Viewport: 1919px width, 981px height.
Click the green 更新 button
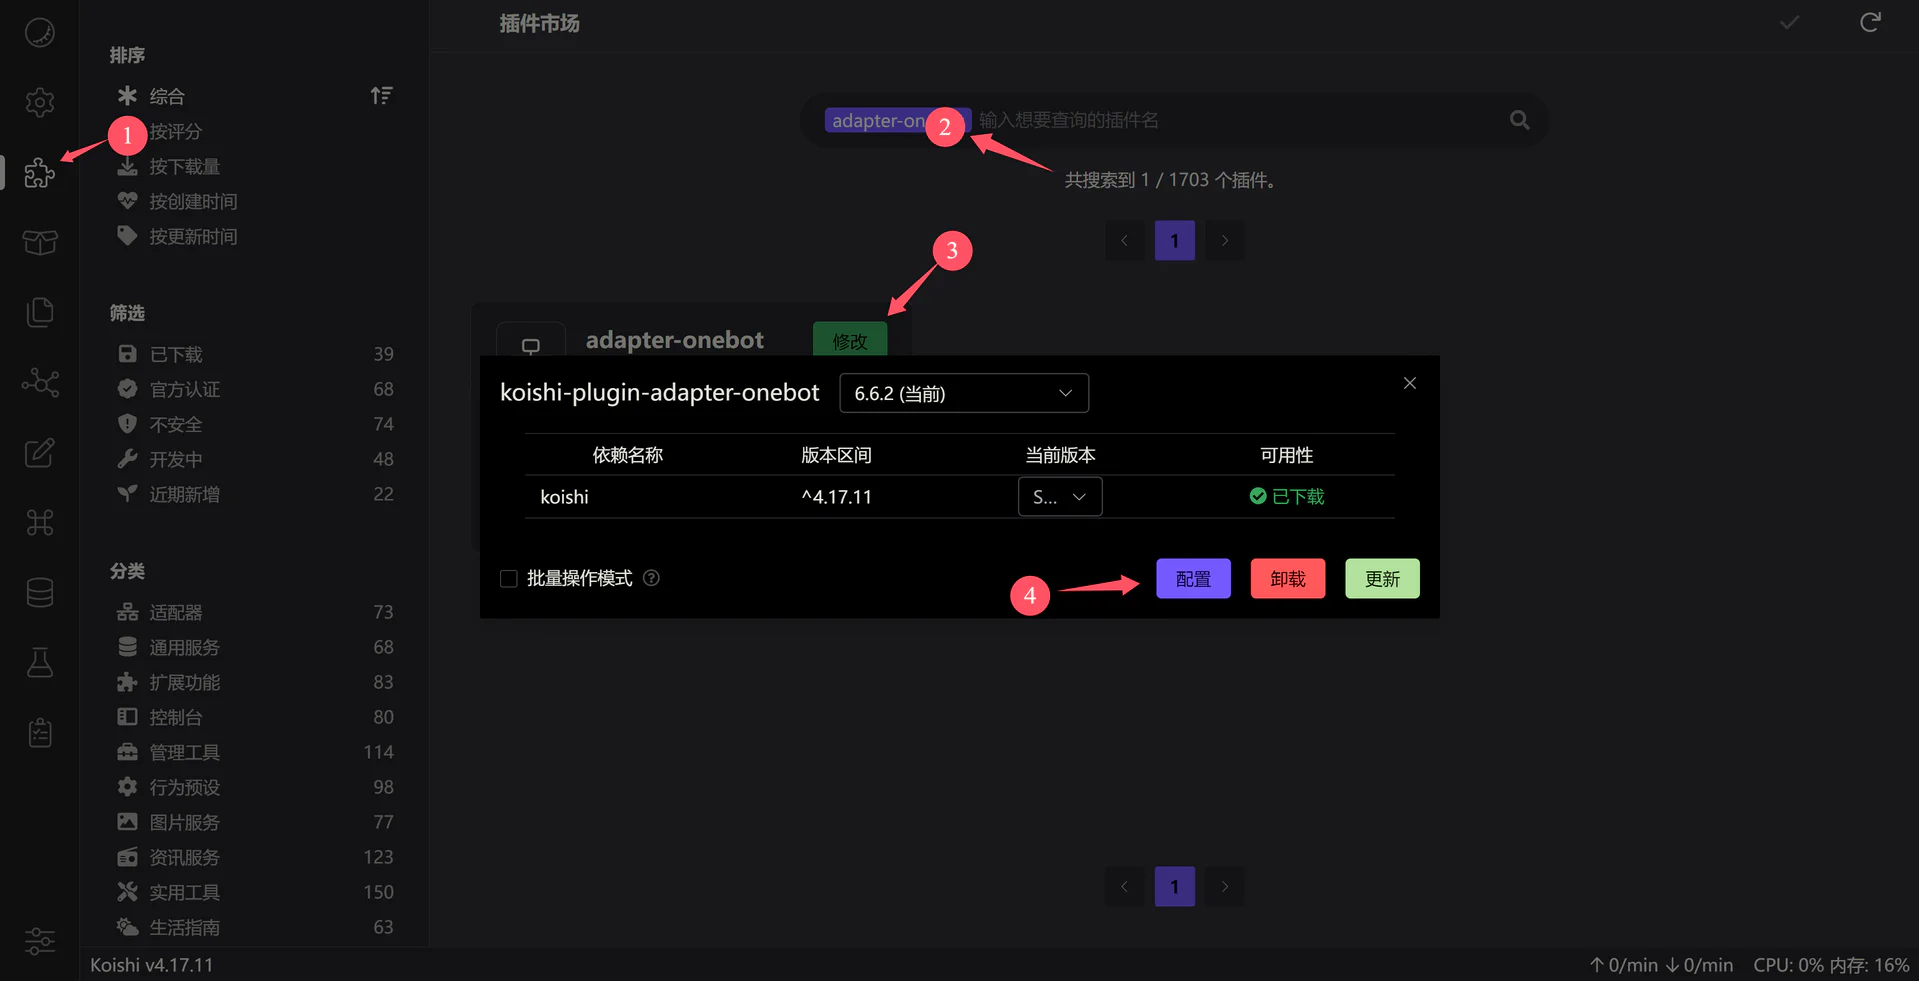coord(1382,578)
